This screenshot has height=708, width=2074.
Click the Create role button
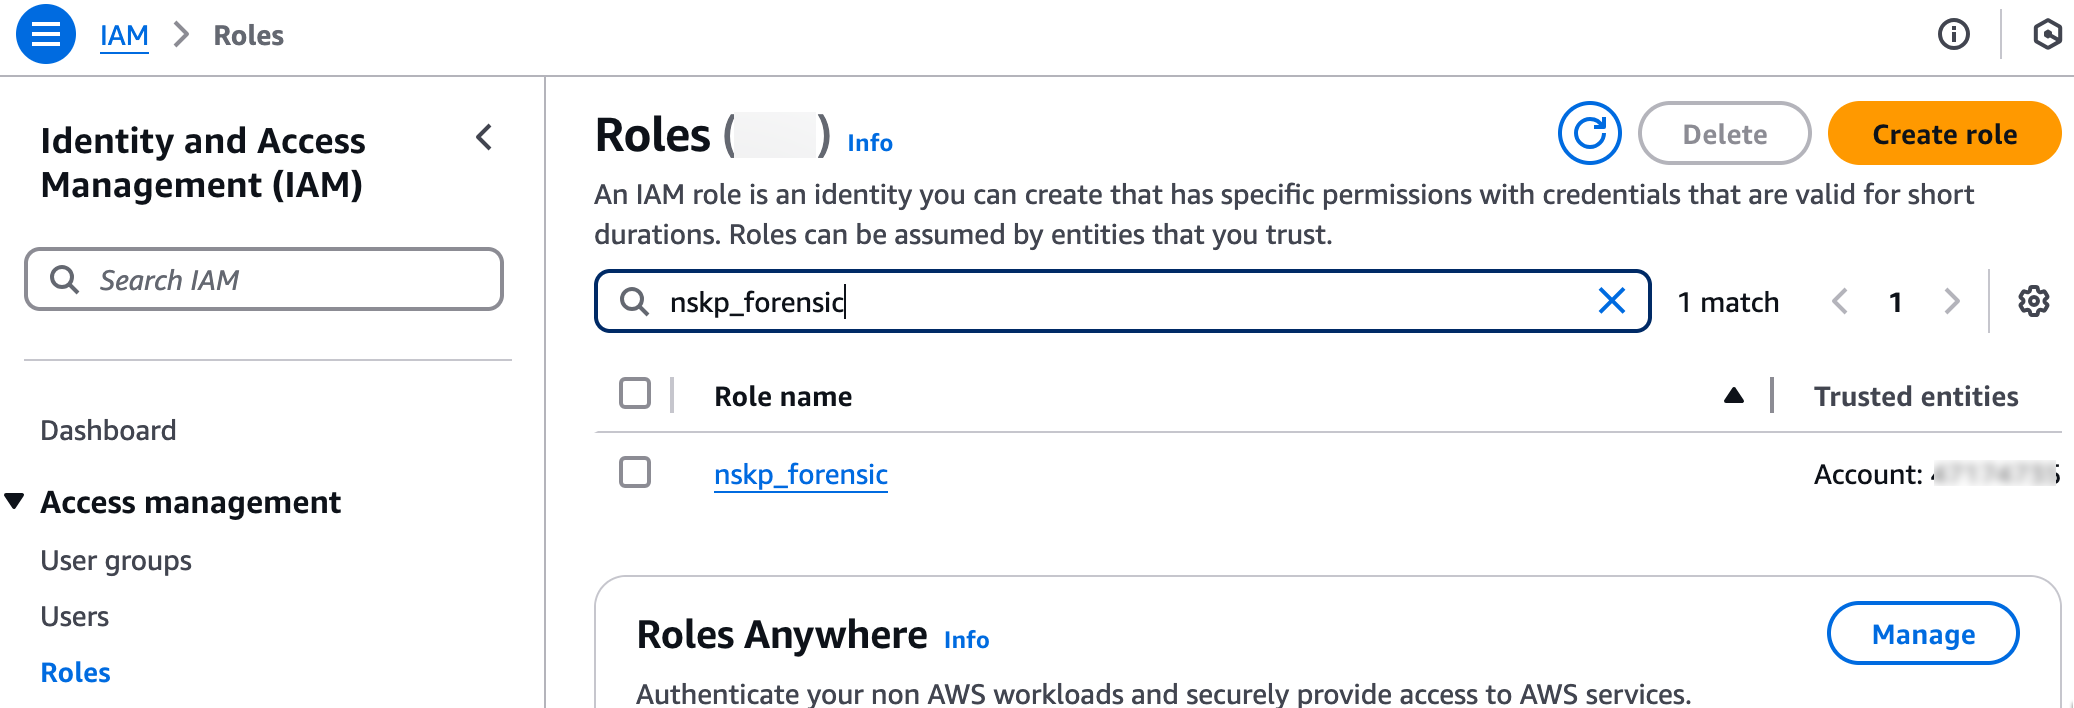click(1944, 133)
